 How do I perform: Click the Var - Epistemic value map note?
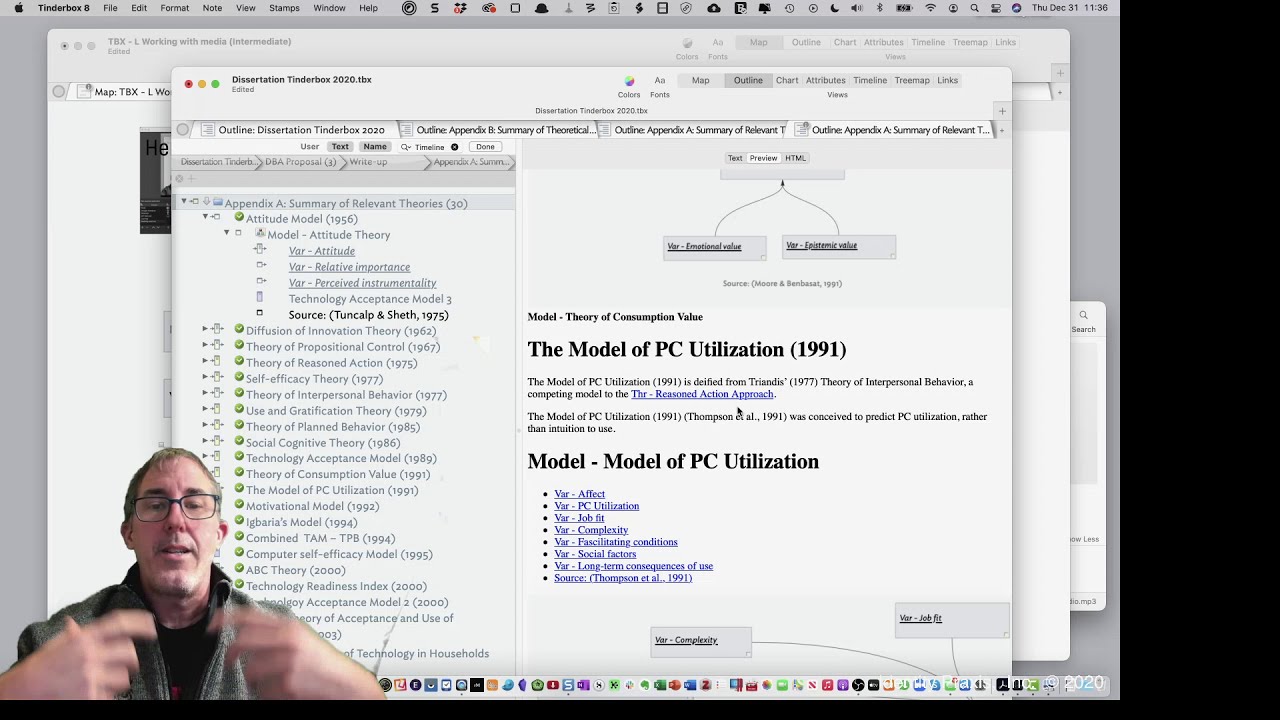(839, 246)
